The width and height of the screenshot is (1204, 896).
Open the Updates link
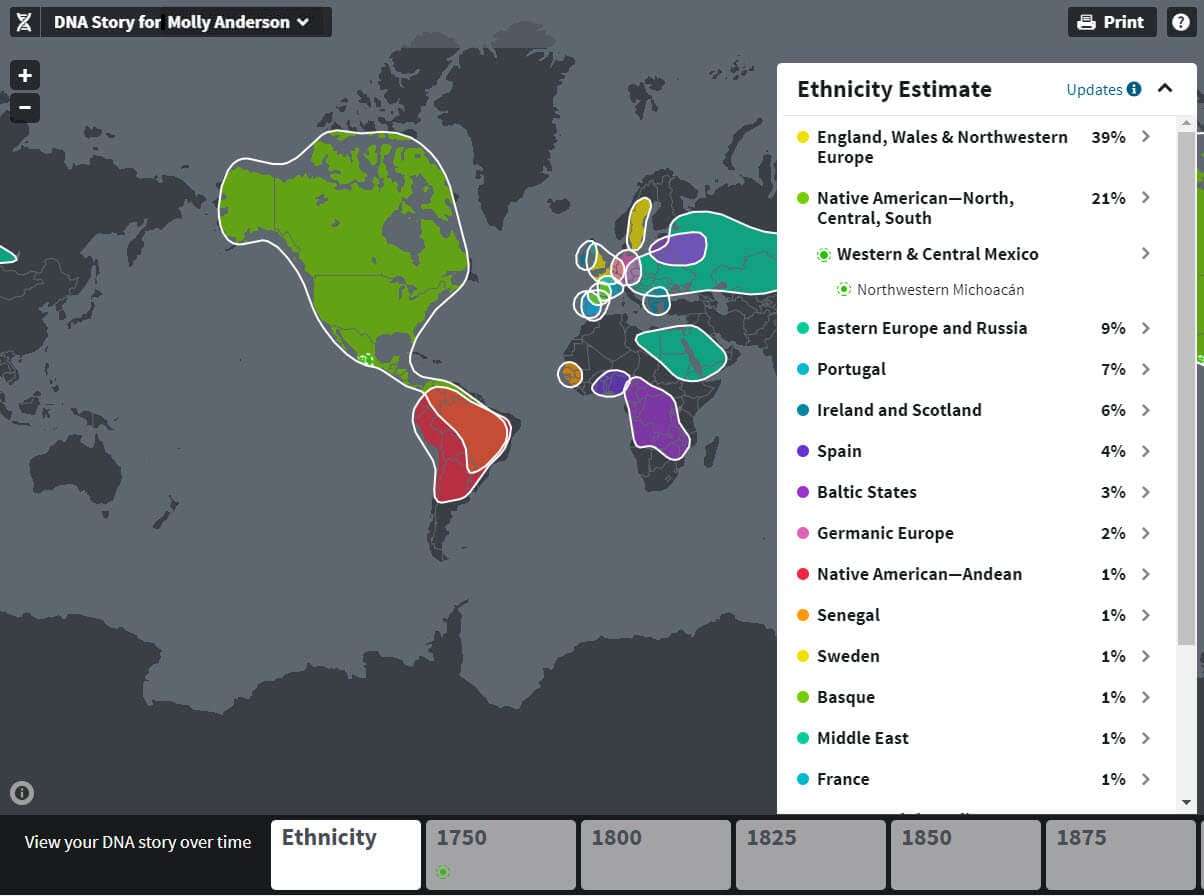[x=1094, y=89]
